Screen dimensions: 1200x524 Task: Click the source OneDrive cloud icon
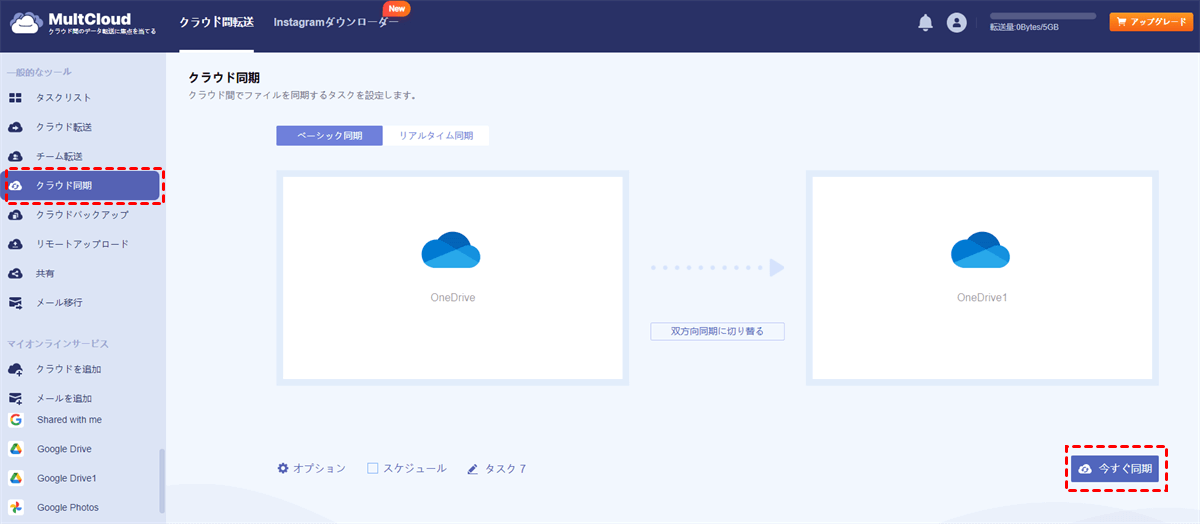tap(451, 250)
